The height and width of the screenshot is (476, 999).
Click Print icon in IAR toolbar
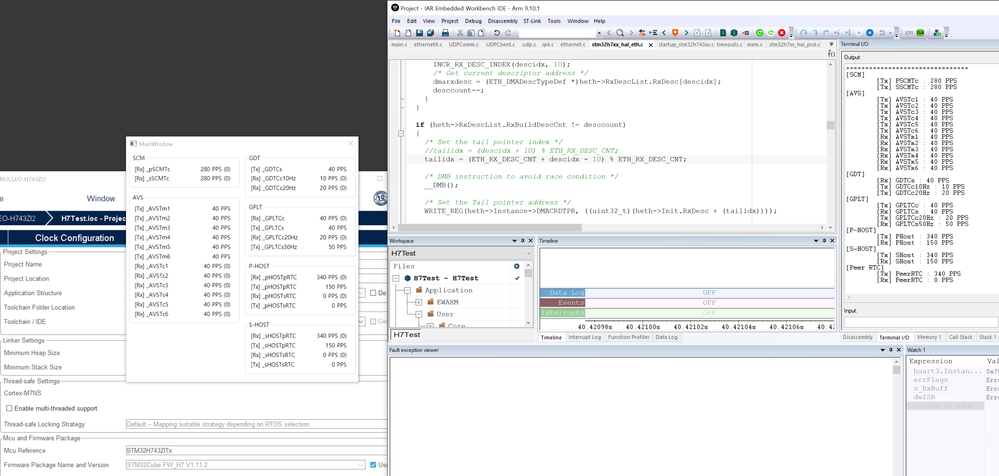point(445,32)
